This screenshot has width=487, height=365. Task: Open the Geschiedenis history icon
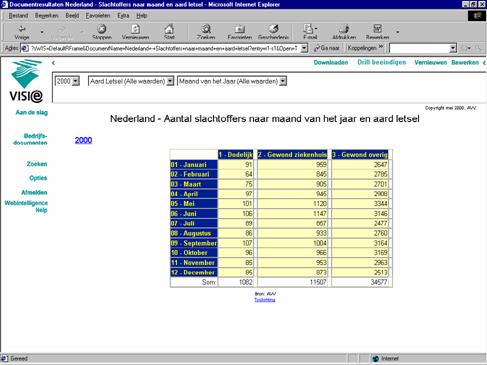tap(273, 29)
